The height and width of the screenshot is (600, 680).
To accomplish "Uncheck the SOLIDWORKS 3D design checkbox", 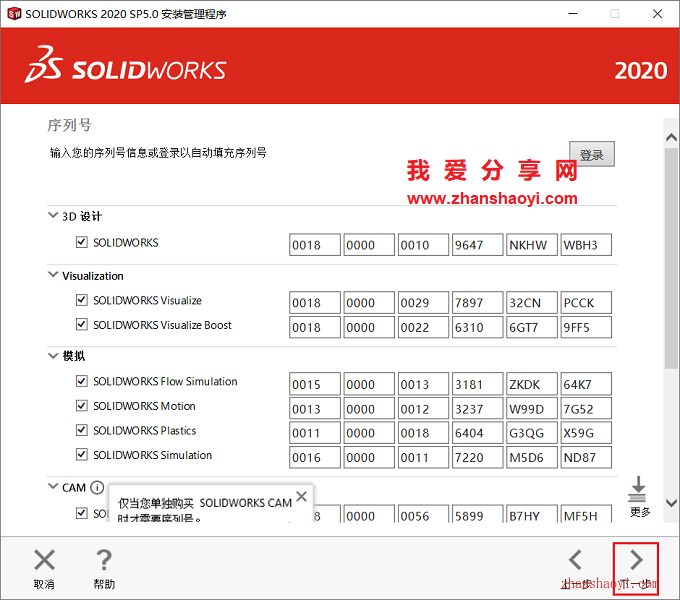I will tap(82, 242).
